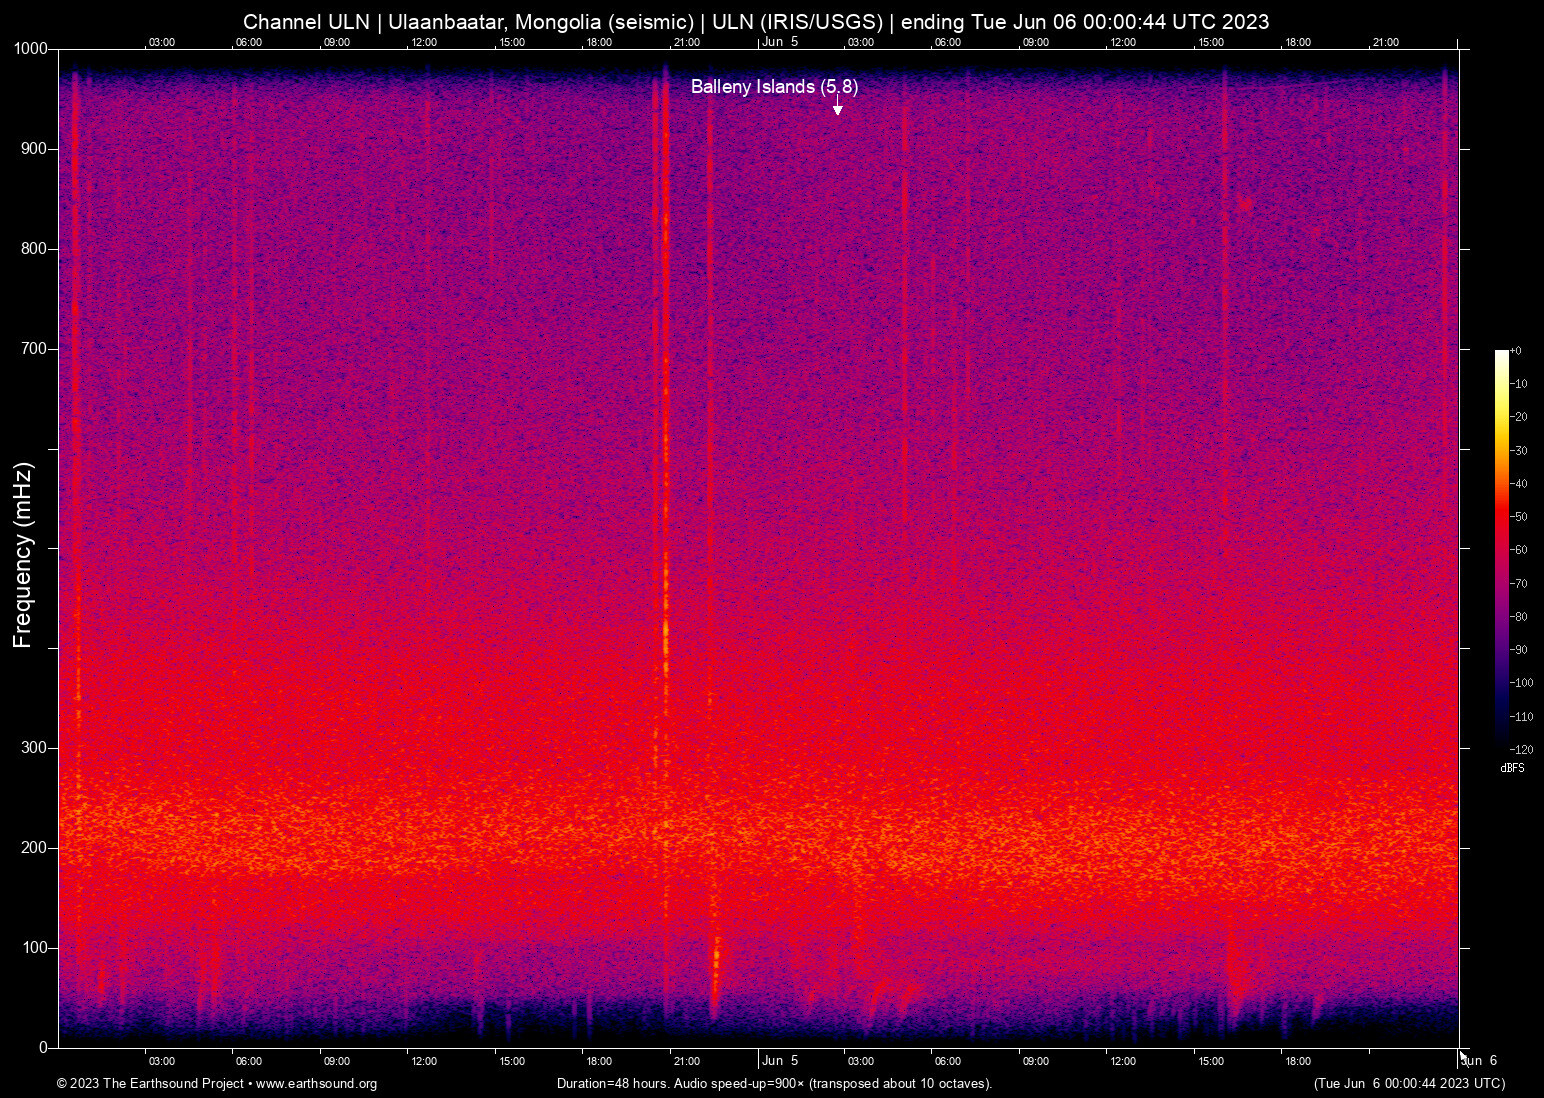Click the Earthsound Project copyright text

(150, 1084)
